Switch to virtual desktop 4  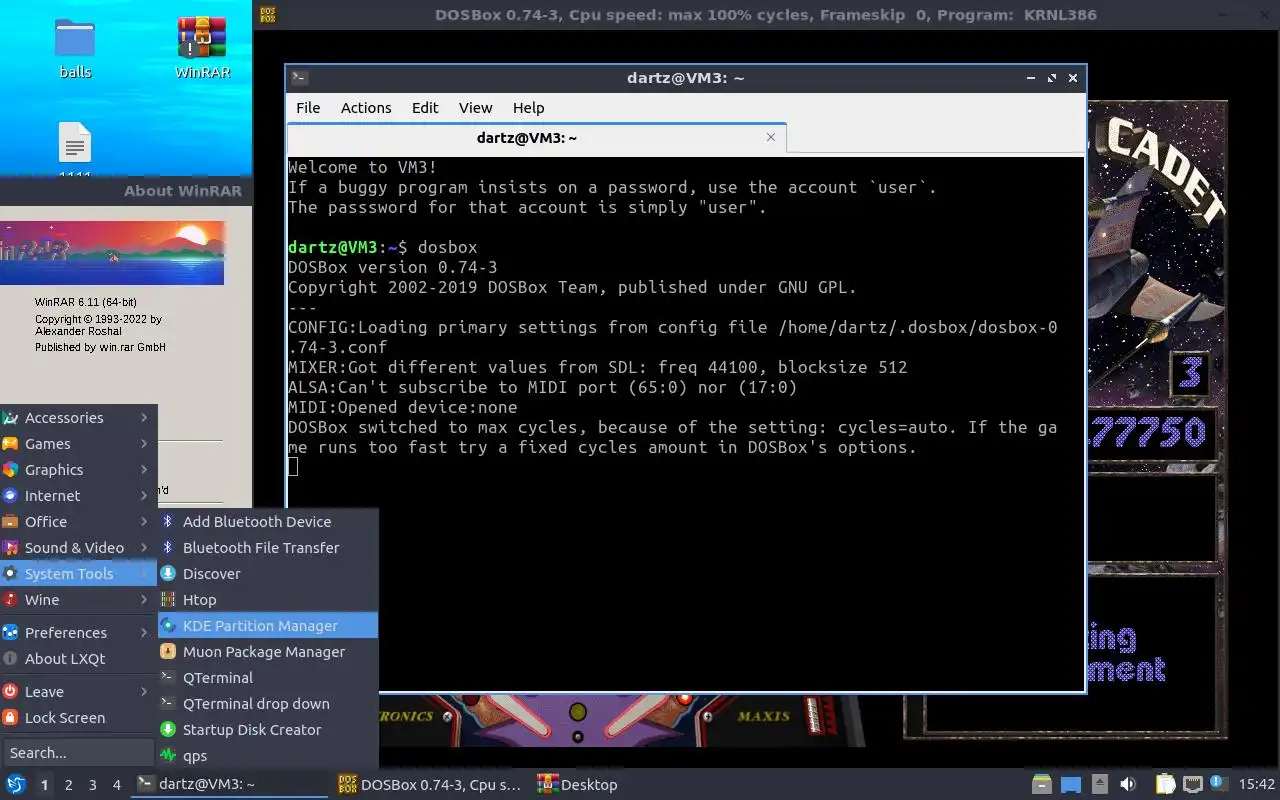pos(116,785)
